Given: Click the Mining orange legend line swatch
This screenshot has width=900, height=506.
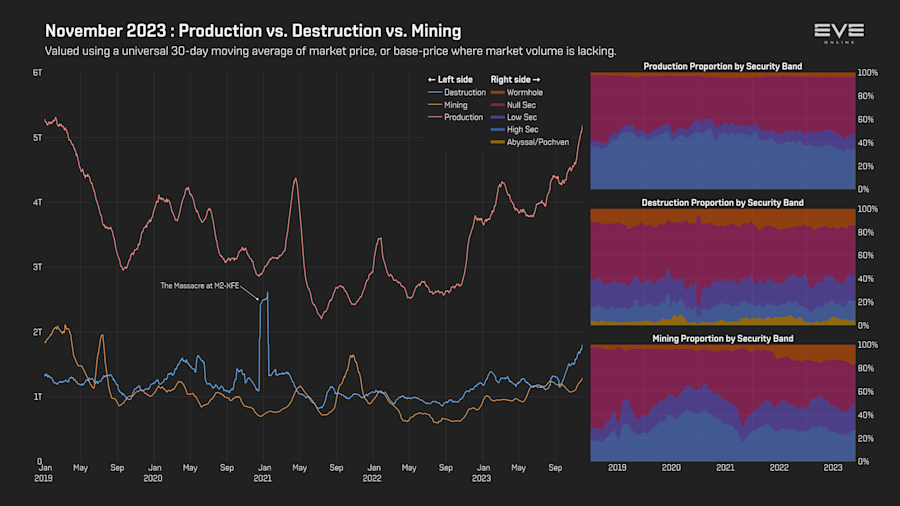Looking at the screenshot, I should [x=435, y=105].
